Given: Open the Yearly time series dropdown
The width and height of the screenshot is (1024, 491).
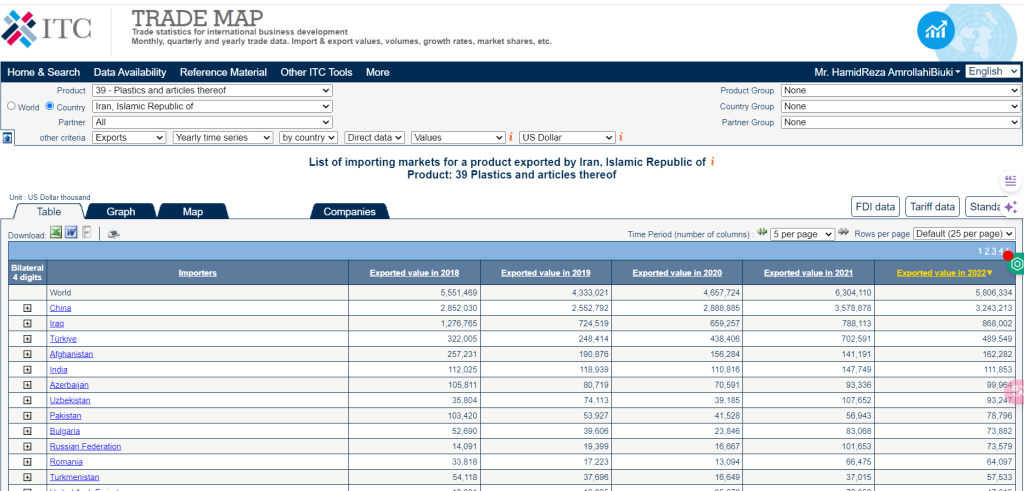Looking at the screenshot, I should (223, 138).
